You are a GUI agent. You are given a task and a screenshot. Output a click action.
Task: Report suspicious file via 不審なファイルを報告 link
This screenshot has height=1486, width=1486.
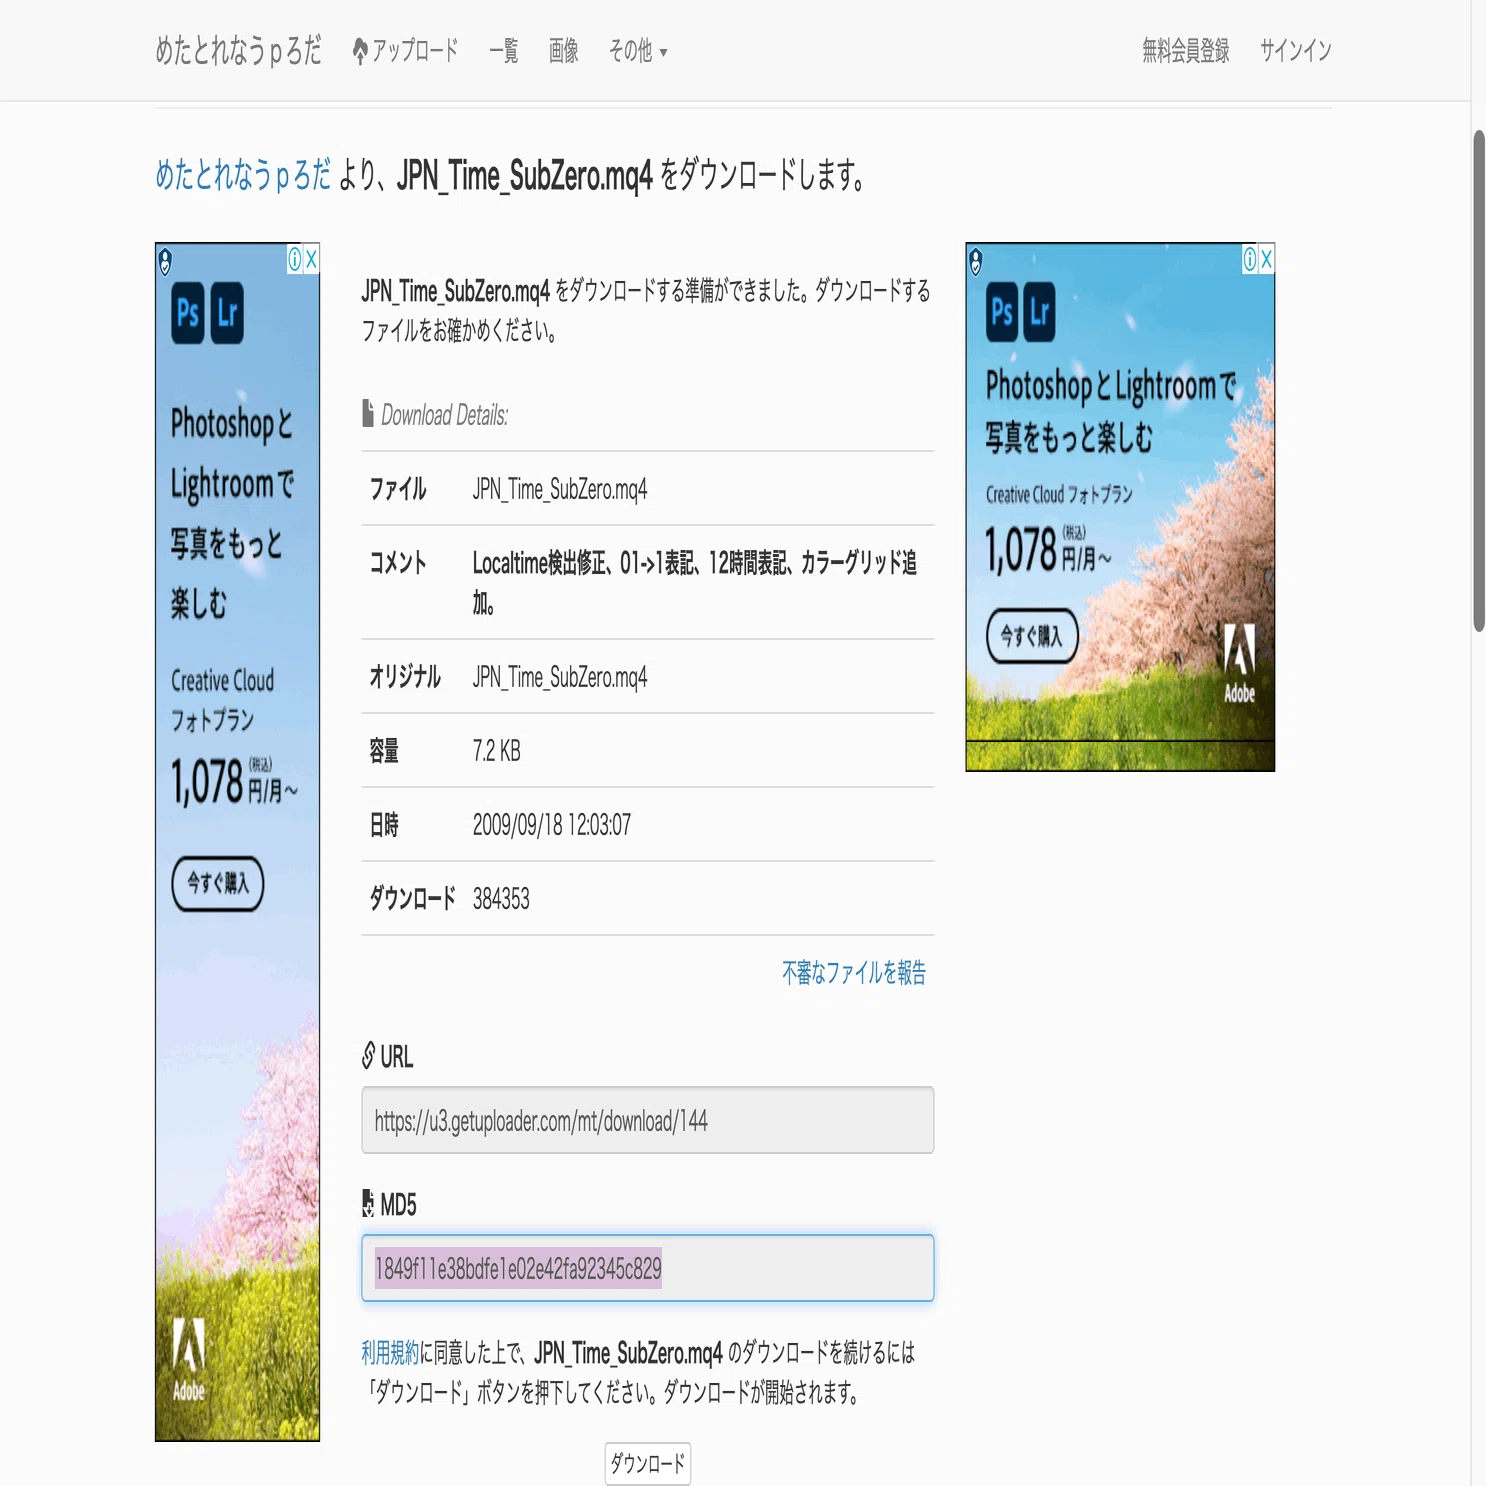(854, 972)
